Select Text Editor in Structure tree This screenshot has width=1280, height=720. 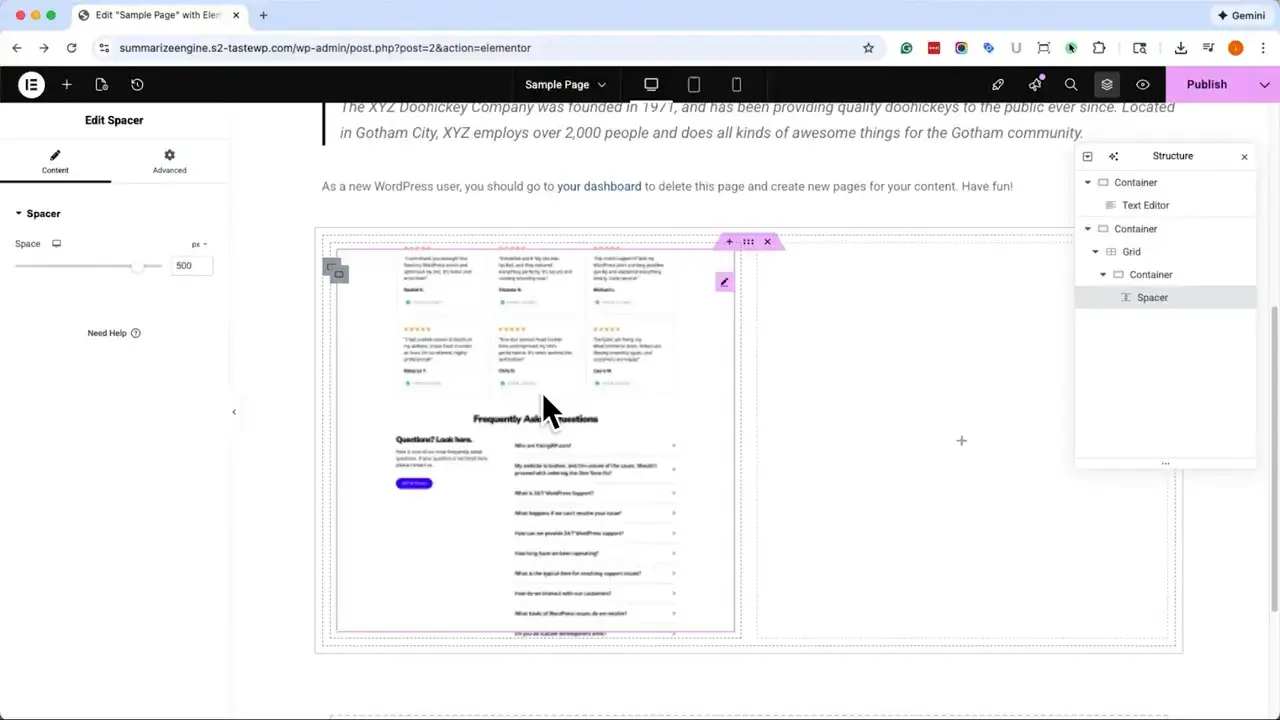[x=1145, y=205]
